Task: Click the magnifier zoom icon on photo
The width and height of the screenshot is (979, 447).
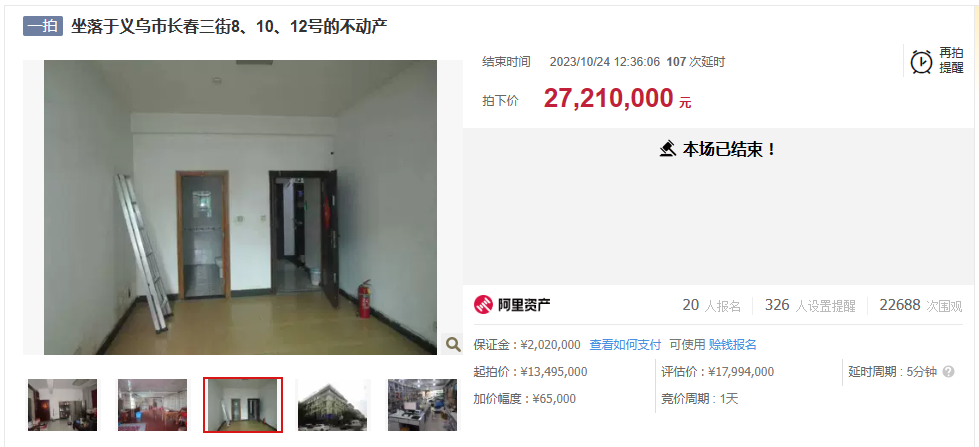Action: 452,344
